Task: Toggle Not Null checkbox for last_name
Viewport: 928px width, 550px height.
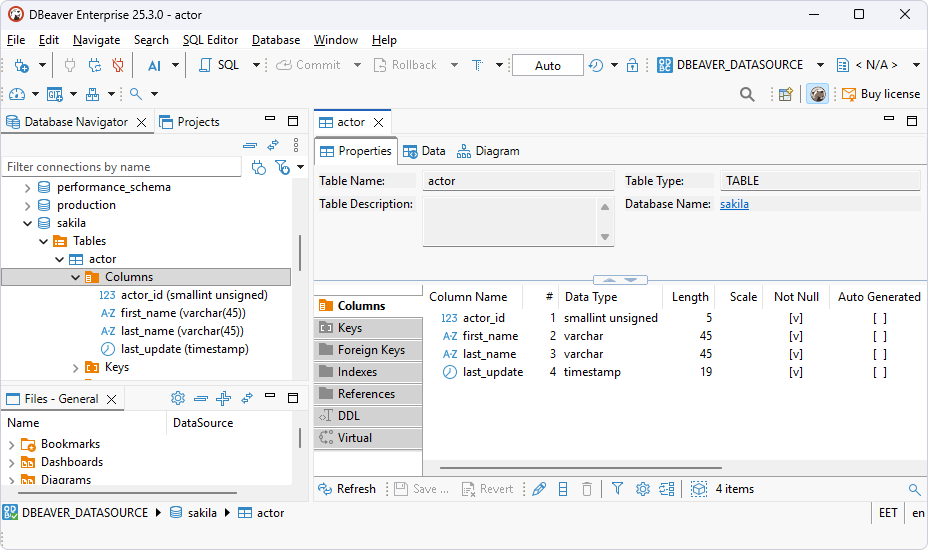Action: [x=795, y=354]
